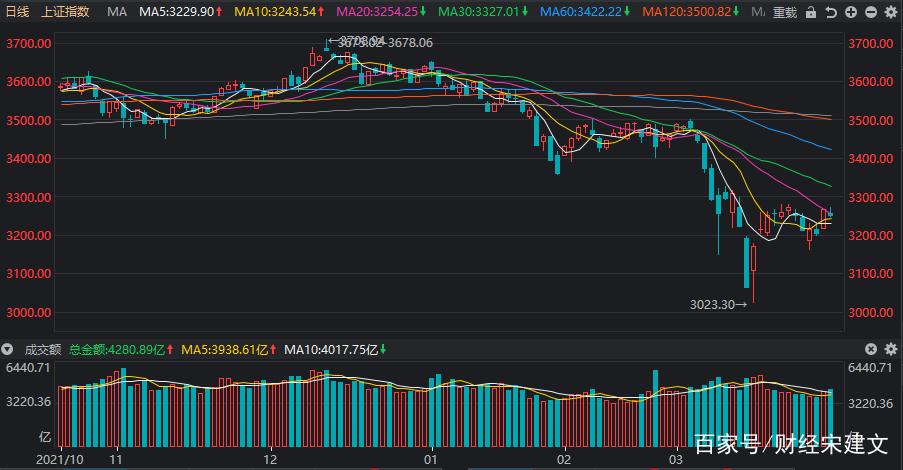Screen dimensions: 903x470
Task: Click the lock icon in chart toolbar
Action: (811, 12)
